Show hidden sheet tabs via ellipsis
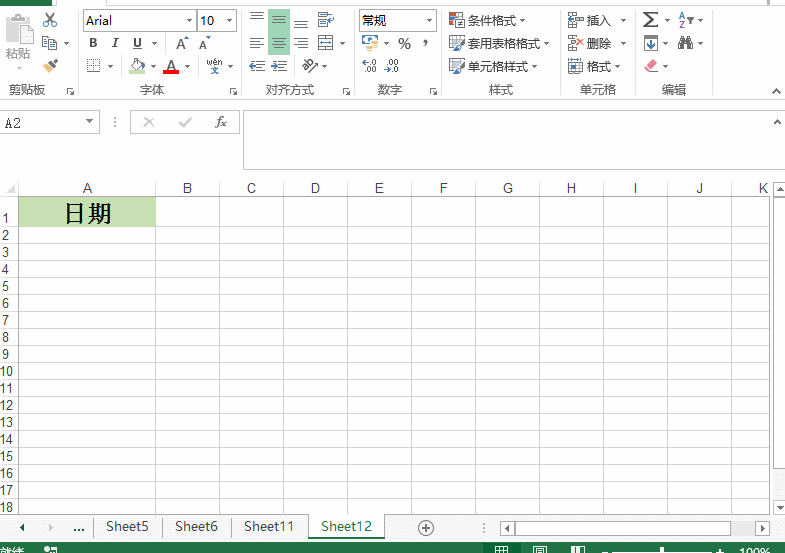 coord(79,527)
